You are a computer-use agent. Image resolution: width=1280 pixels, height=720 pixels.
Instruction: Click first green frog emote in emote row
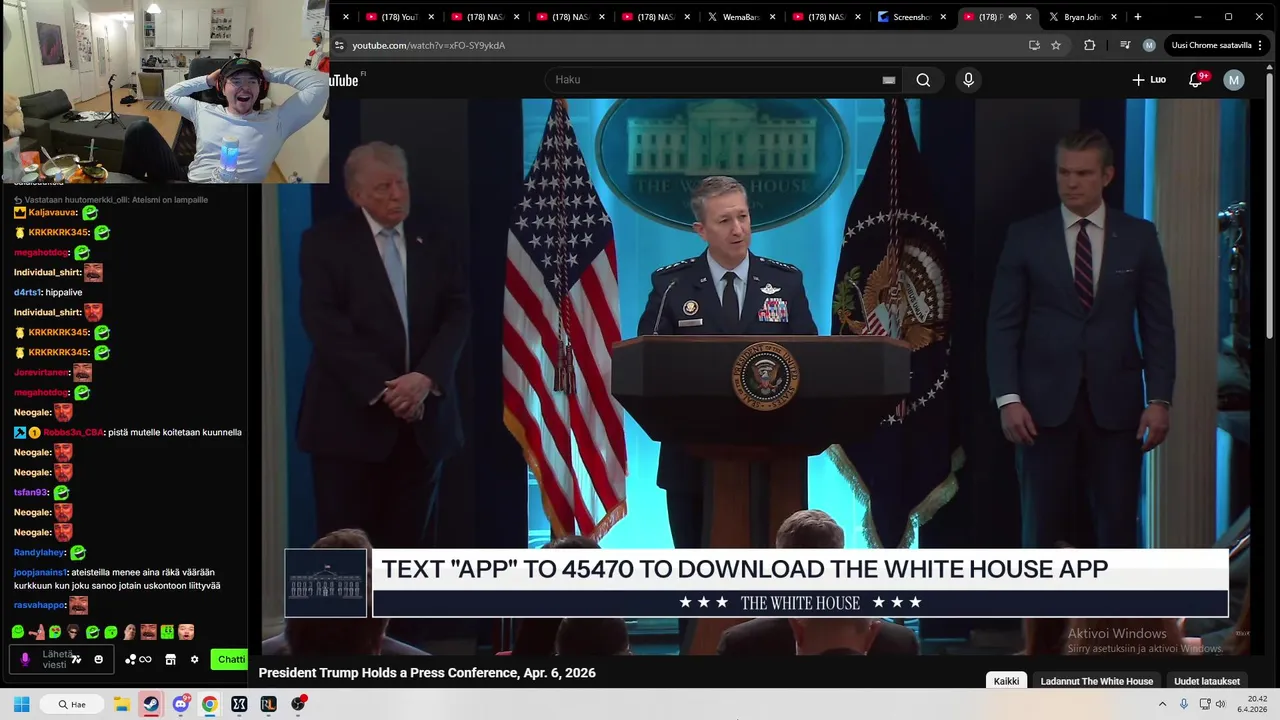tap(18, 632)
